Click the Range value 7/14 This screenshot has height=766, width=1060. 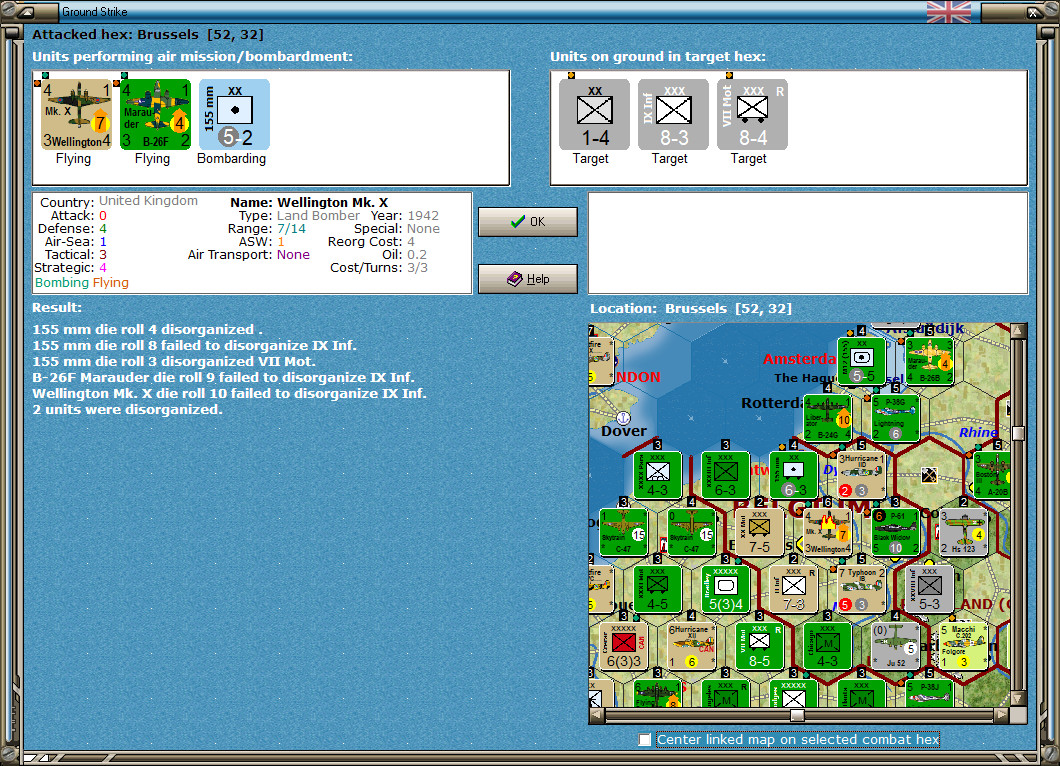(291, 229)
